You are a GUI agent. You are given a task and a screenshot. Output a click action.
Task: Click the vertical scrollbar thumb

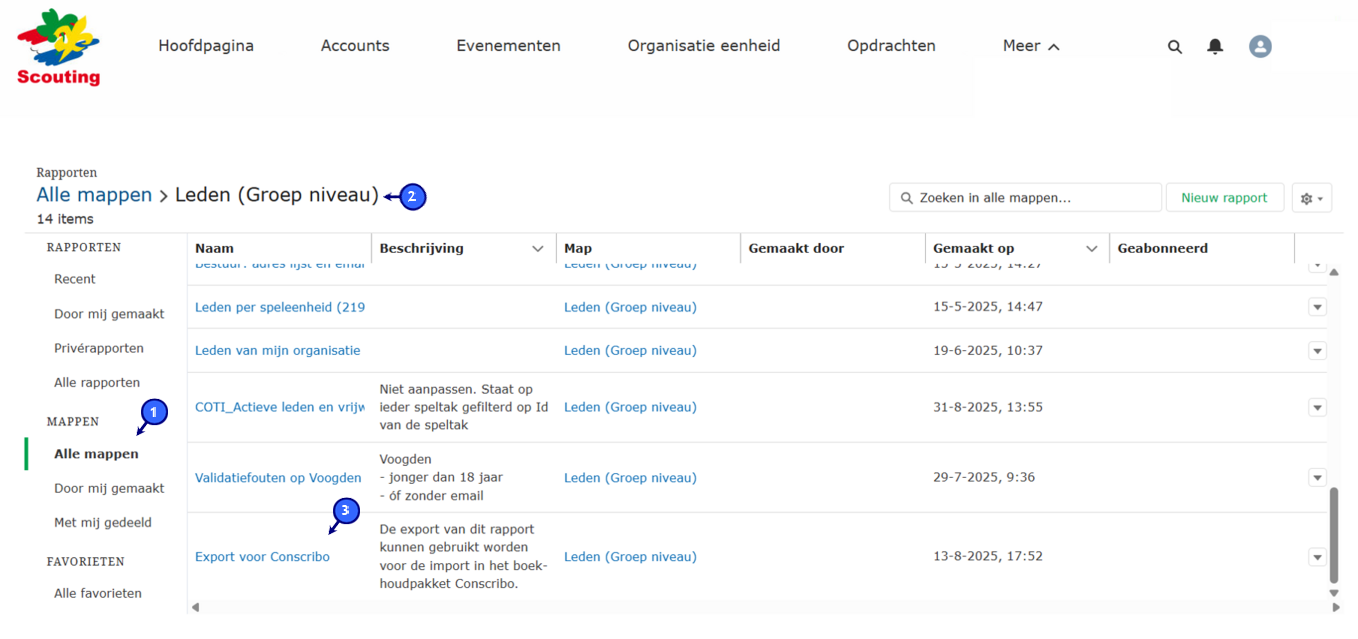pos(1333,535)
